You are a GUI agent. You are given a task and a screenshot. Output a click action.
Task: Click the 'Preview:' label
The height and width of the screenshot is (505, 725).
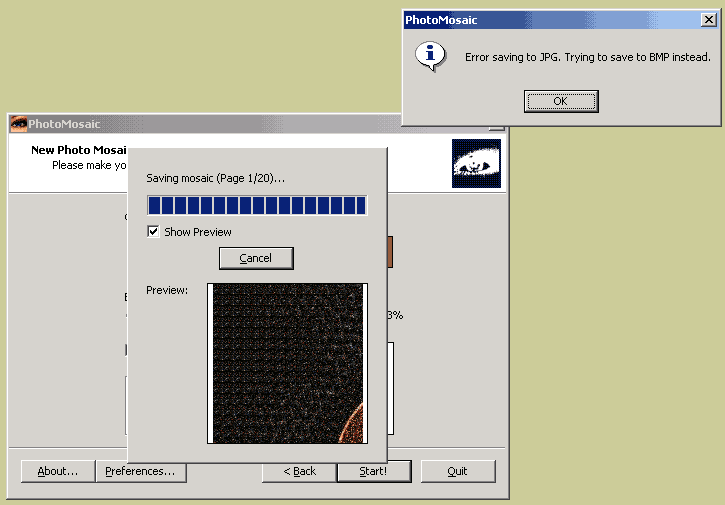[167, 290]
